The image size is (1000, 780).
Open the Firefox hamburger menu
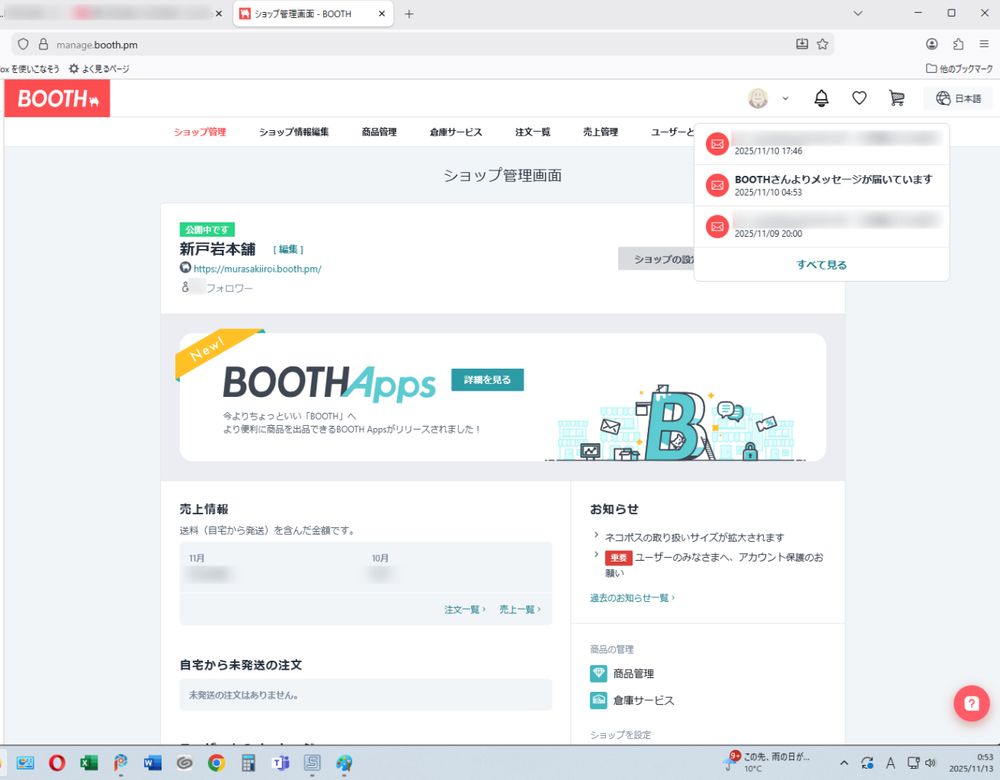coord(984,44)
